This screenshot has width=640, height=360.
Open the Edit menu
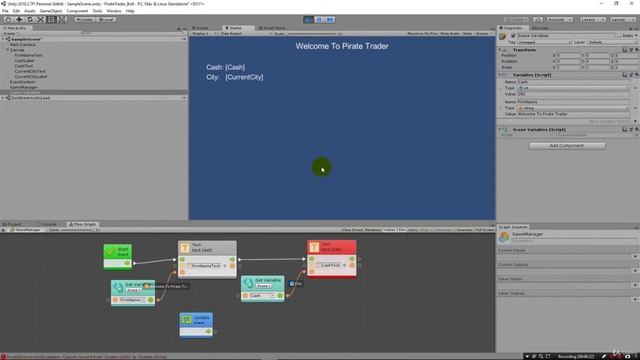tap(16, 11)
